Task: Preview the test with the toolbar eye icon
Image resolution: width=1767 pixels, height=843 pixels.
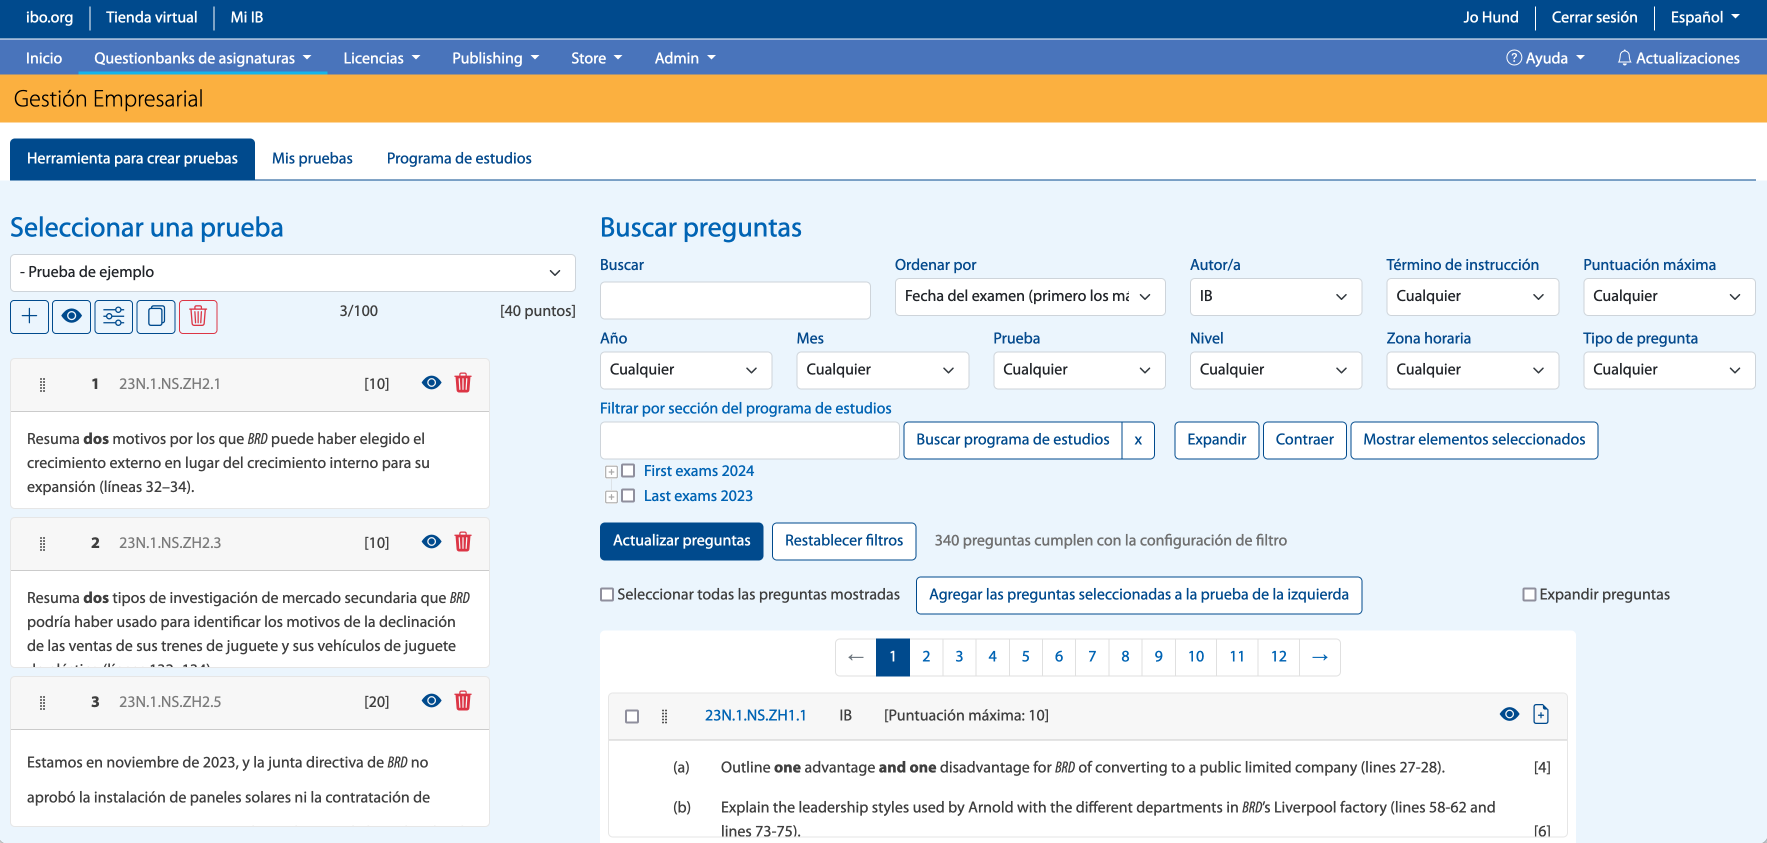Action: [x=72, y=316]
